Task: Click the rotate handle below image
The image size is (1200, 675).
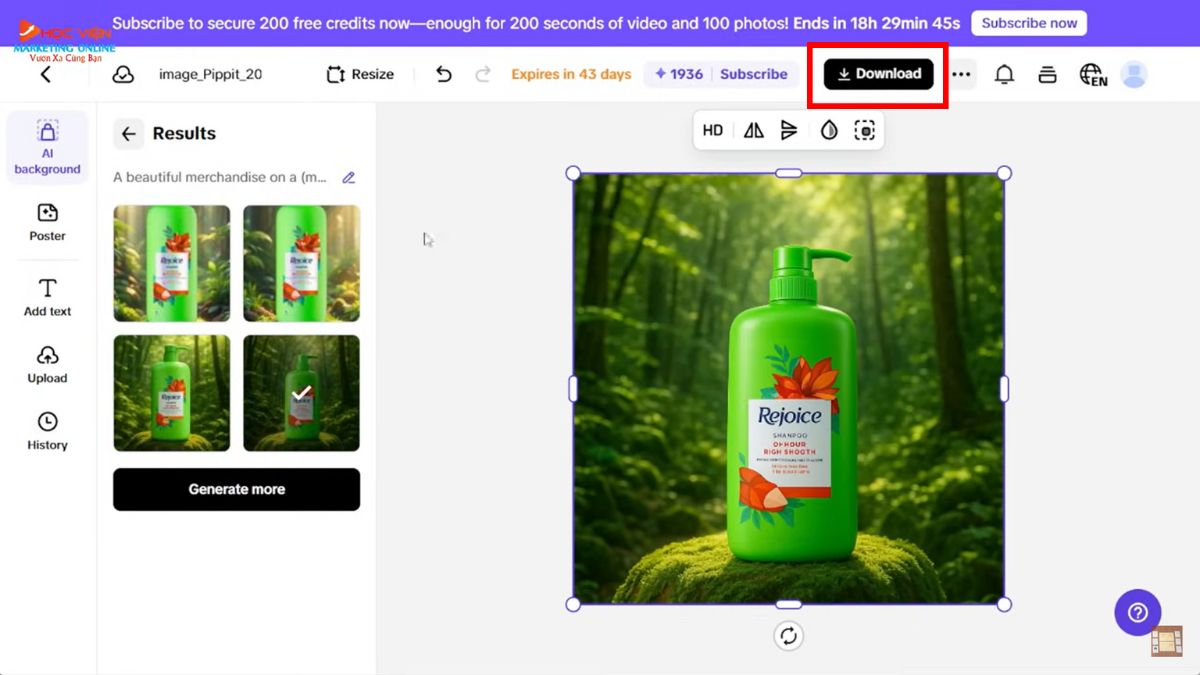Action: tap(789, 636)
